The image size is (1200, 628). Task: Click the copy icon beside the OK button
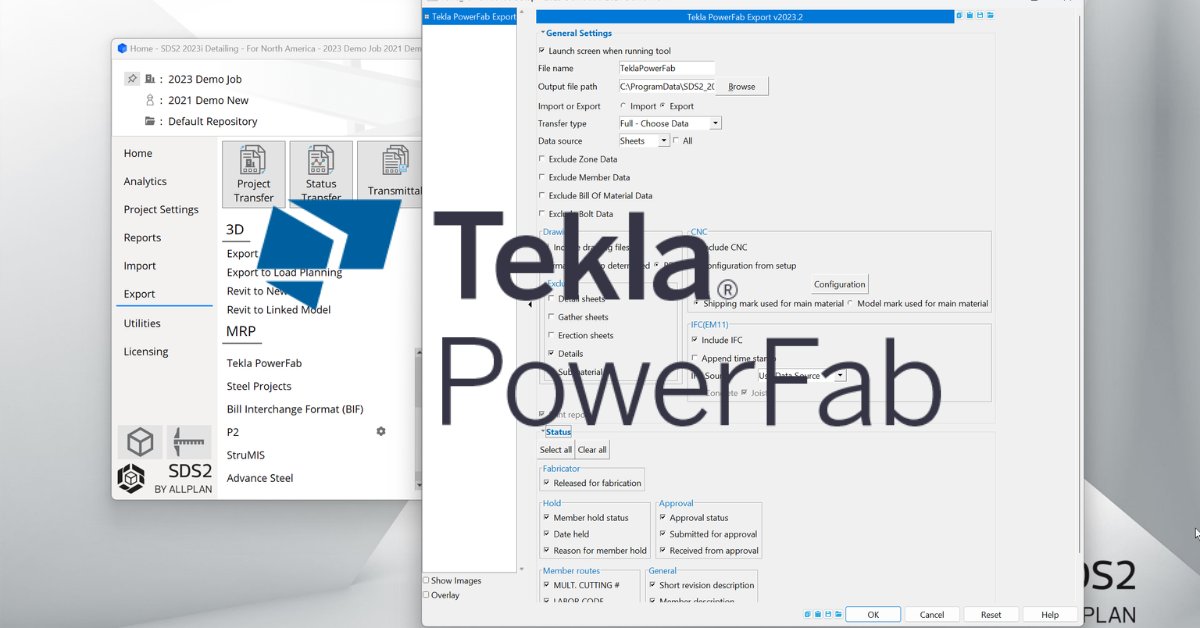click(808, 614)
